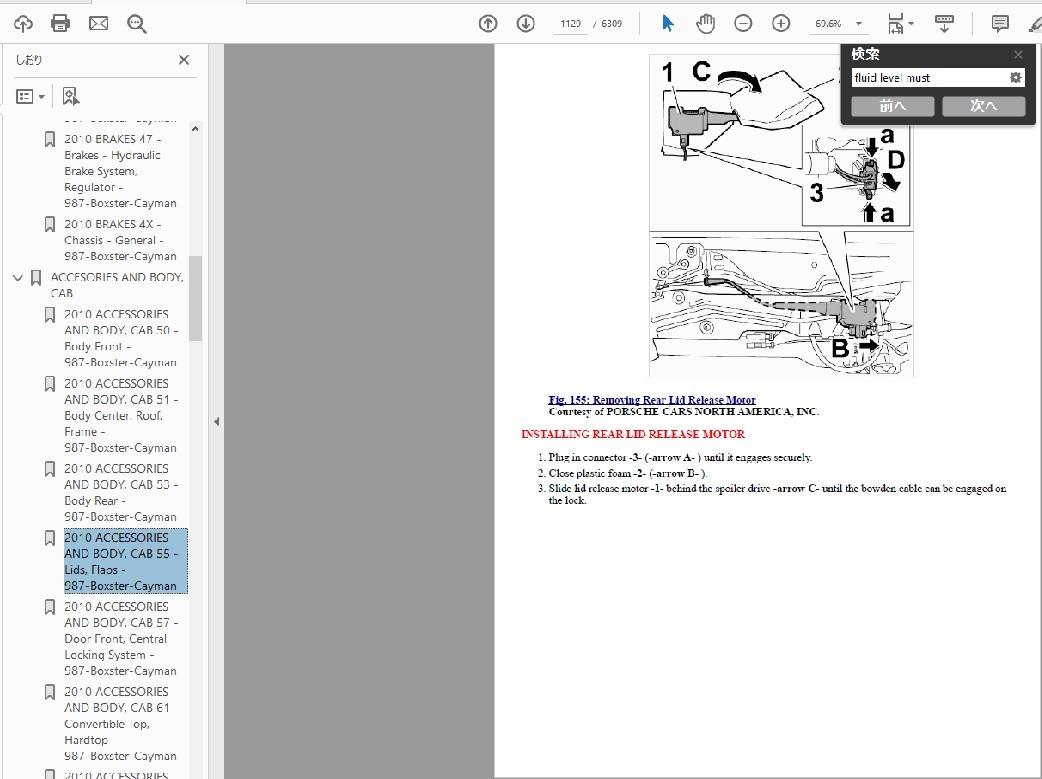Click the rear lid release motor diagram
The height and width of the screenshot is (779, 1042).
click(781, 216)
